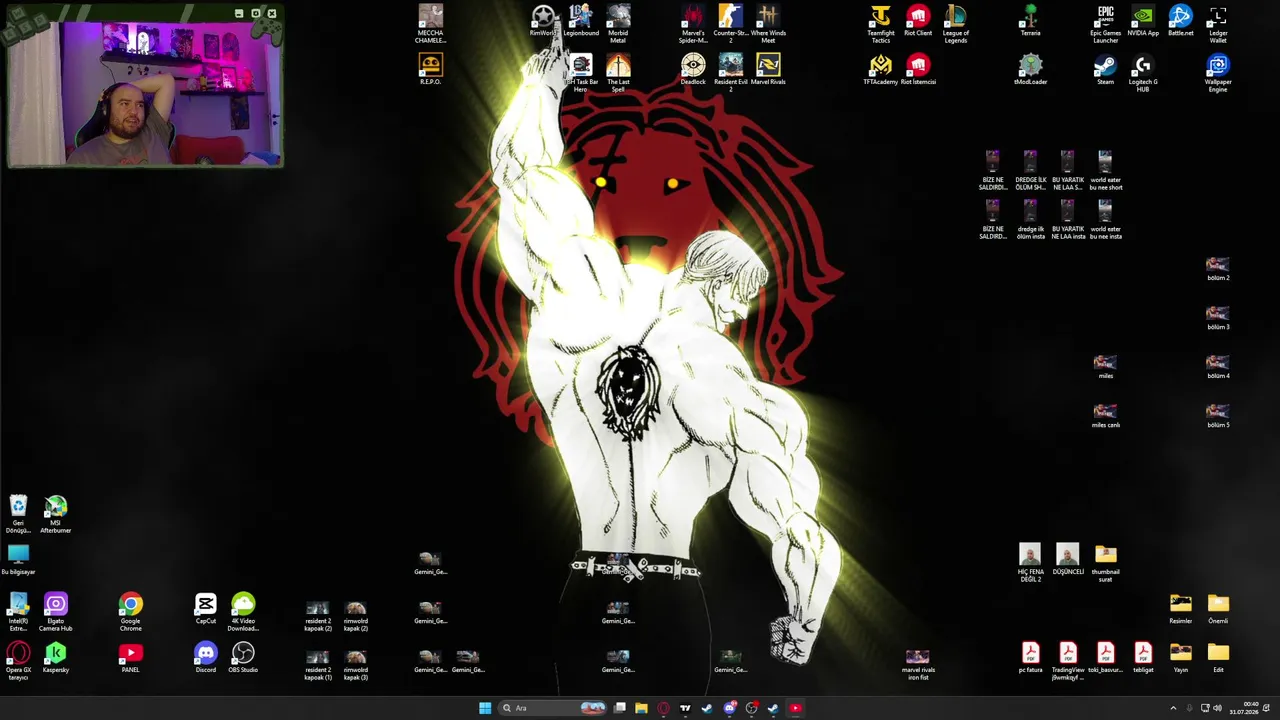Image resolution: width=1280 pixels, height=720 pixels.
Task: Select the Ledger Wallet icon
Action: pos(1218,24)
